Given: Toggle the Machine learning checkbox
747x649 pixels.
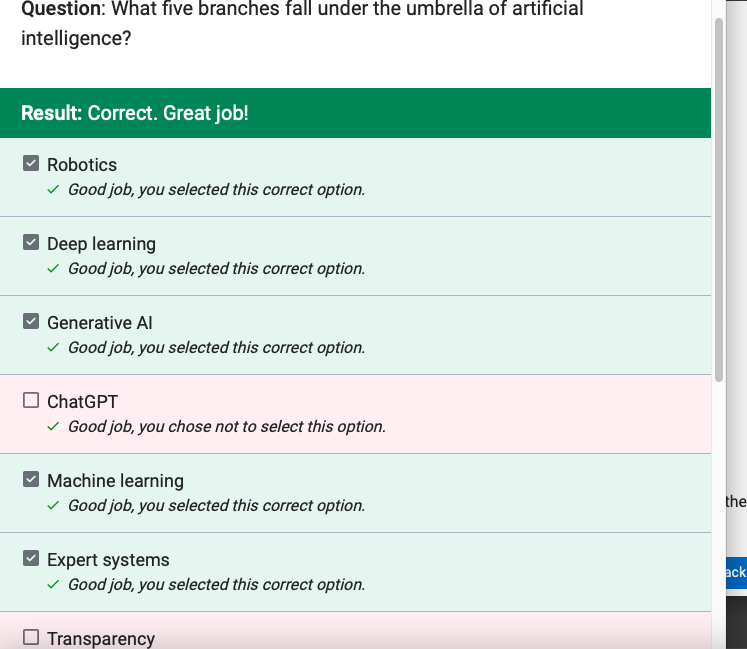Looking at the screenshot, I should pos(31,479).
